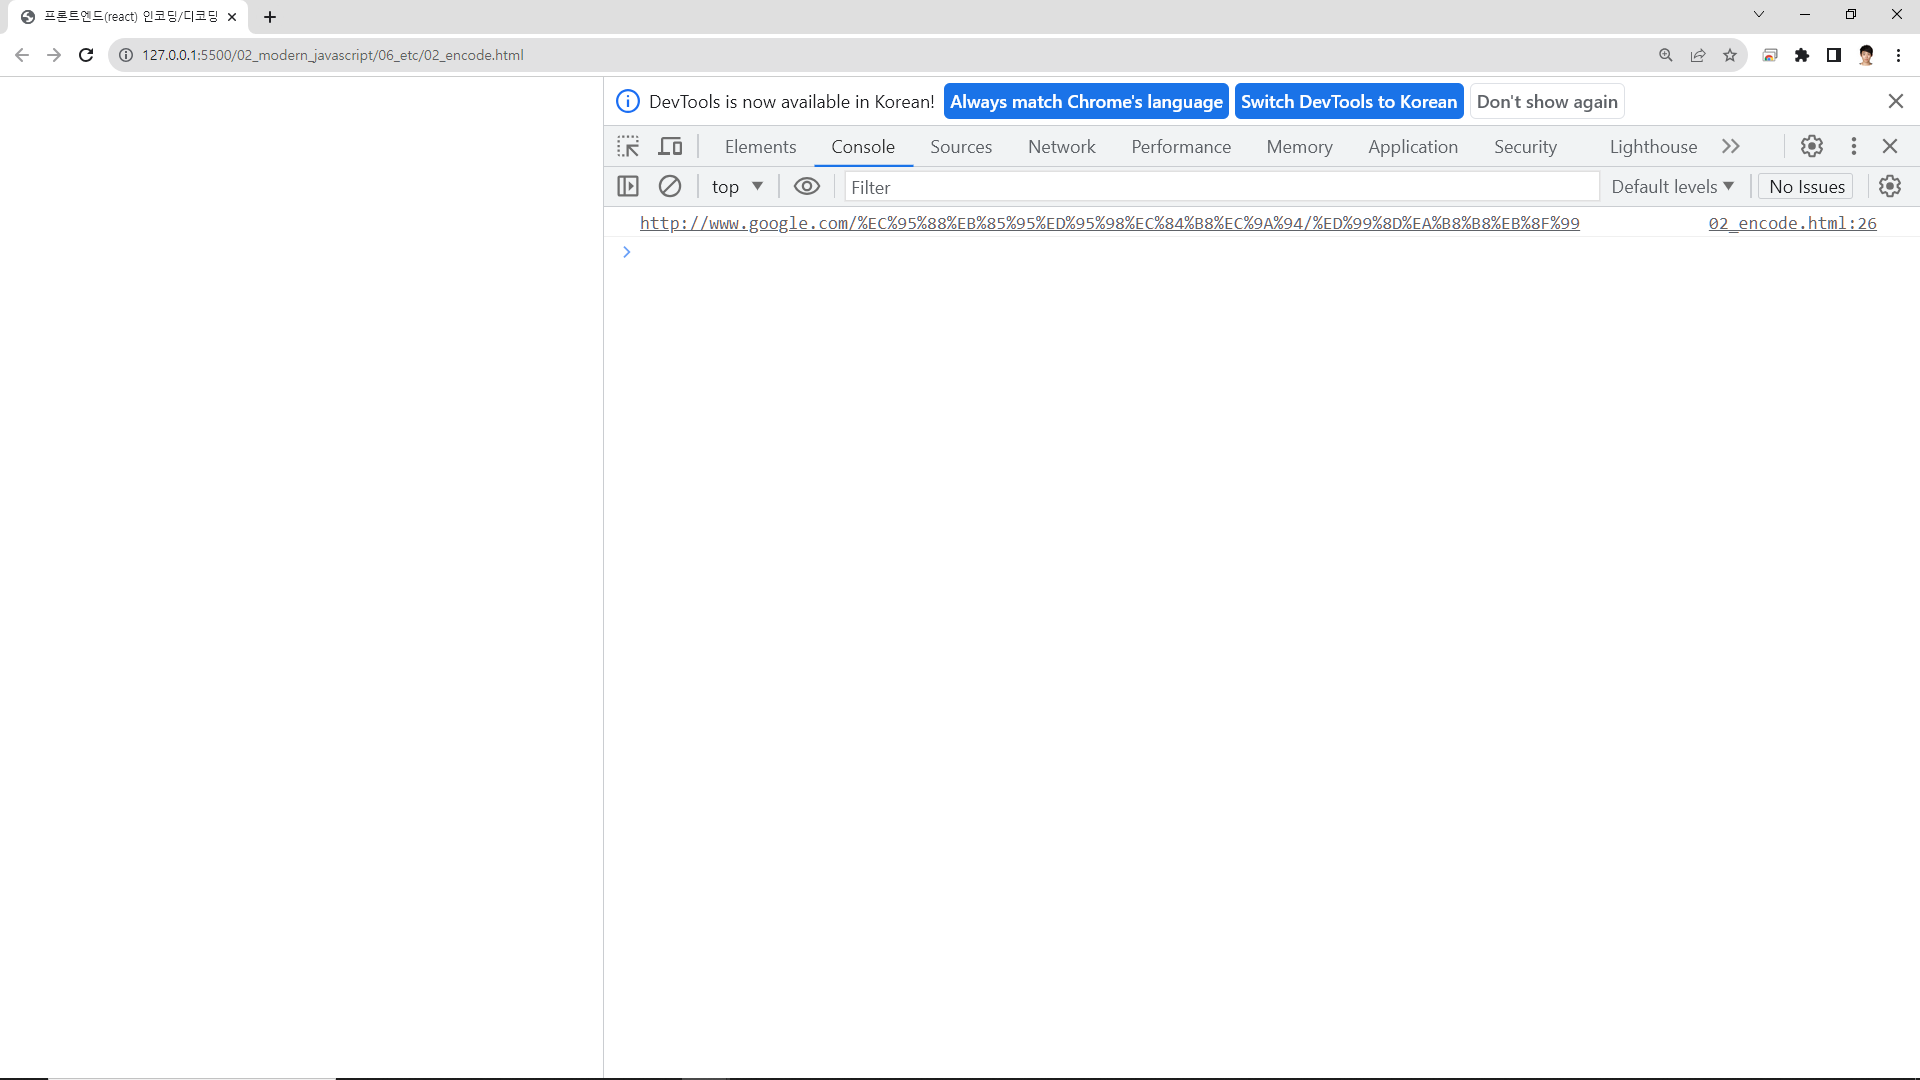This screenshot has width=1920, height=1080.
Task: Activate the inspect element picker icon
Action: coord(628,147)
